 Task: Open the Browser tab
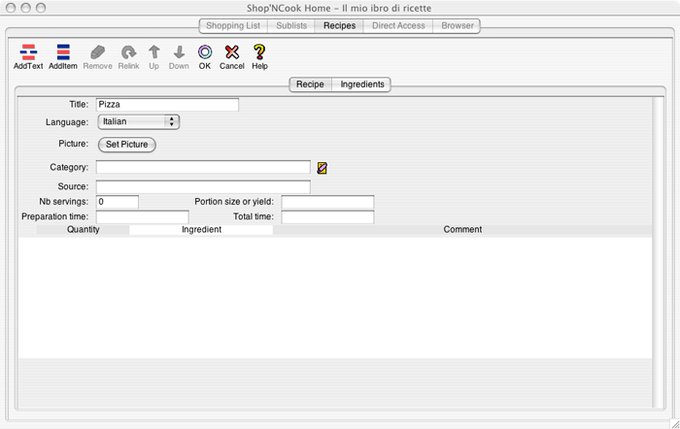pos(457,26)
